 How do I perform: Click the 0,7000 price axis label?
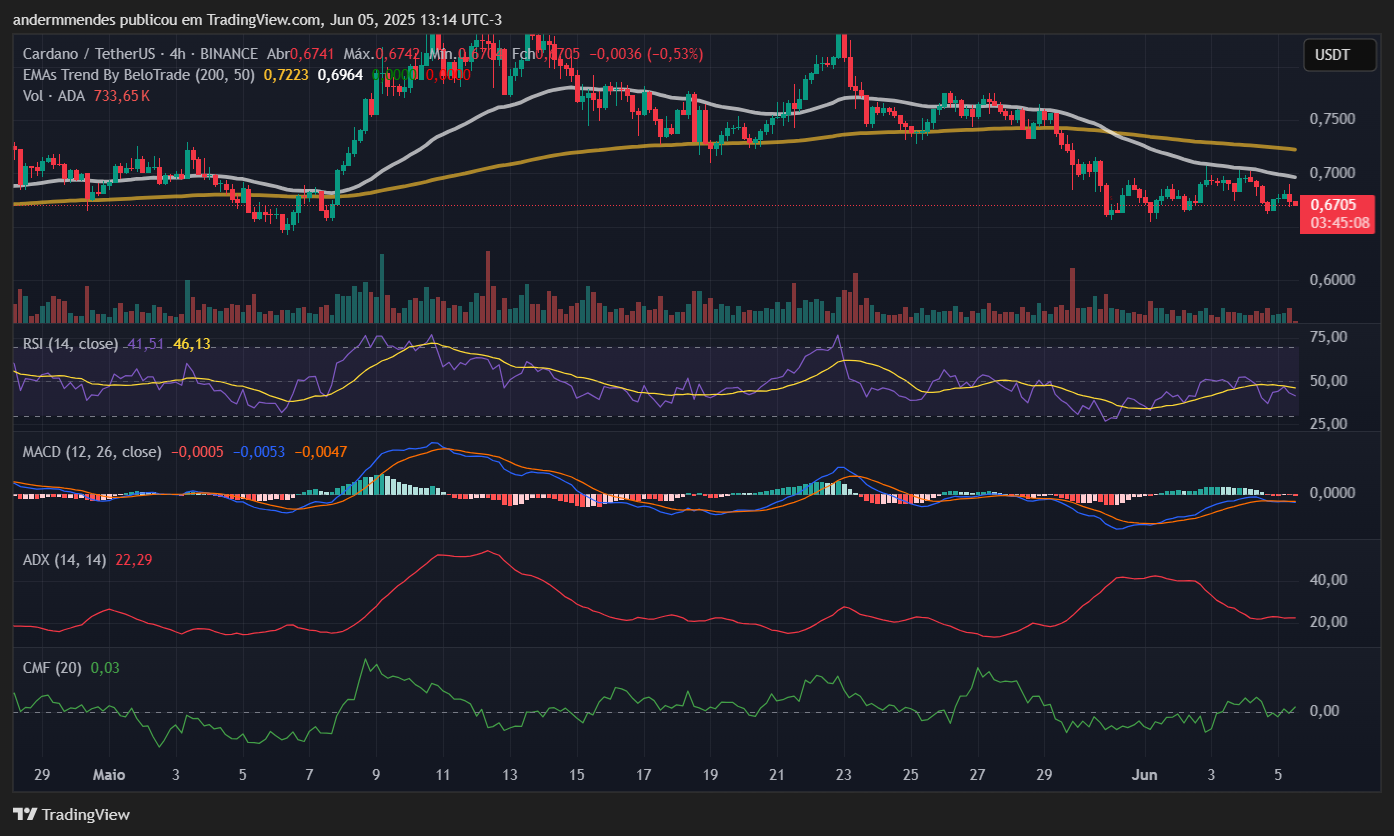[1333, 173]
